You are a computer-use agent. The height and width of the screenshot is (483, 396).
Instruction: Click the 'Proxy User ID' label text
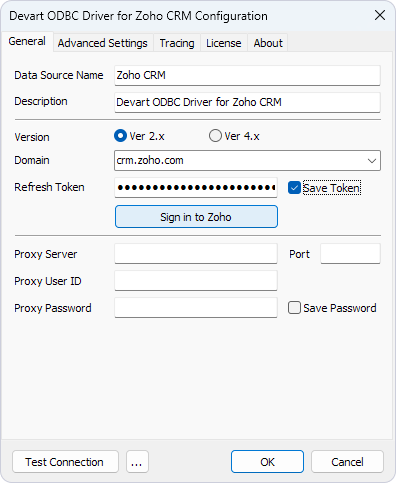48,281
